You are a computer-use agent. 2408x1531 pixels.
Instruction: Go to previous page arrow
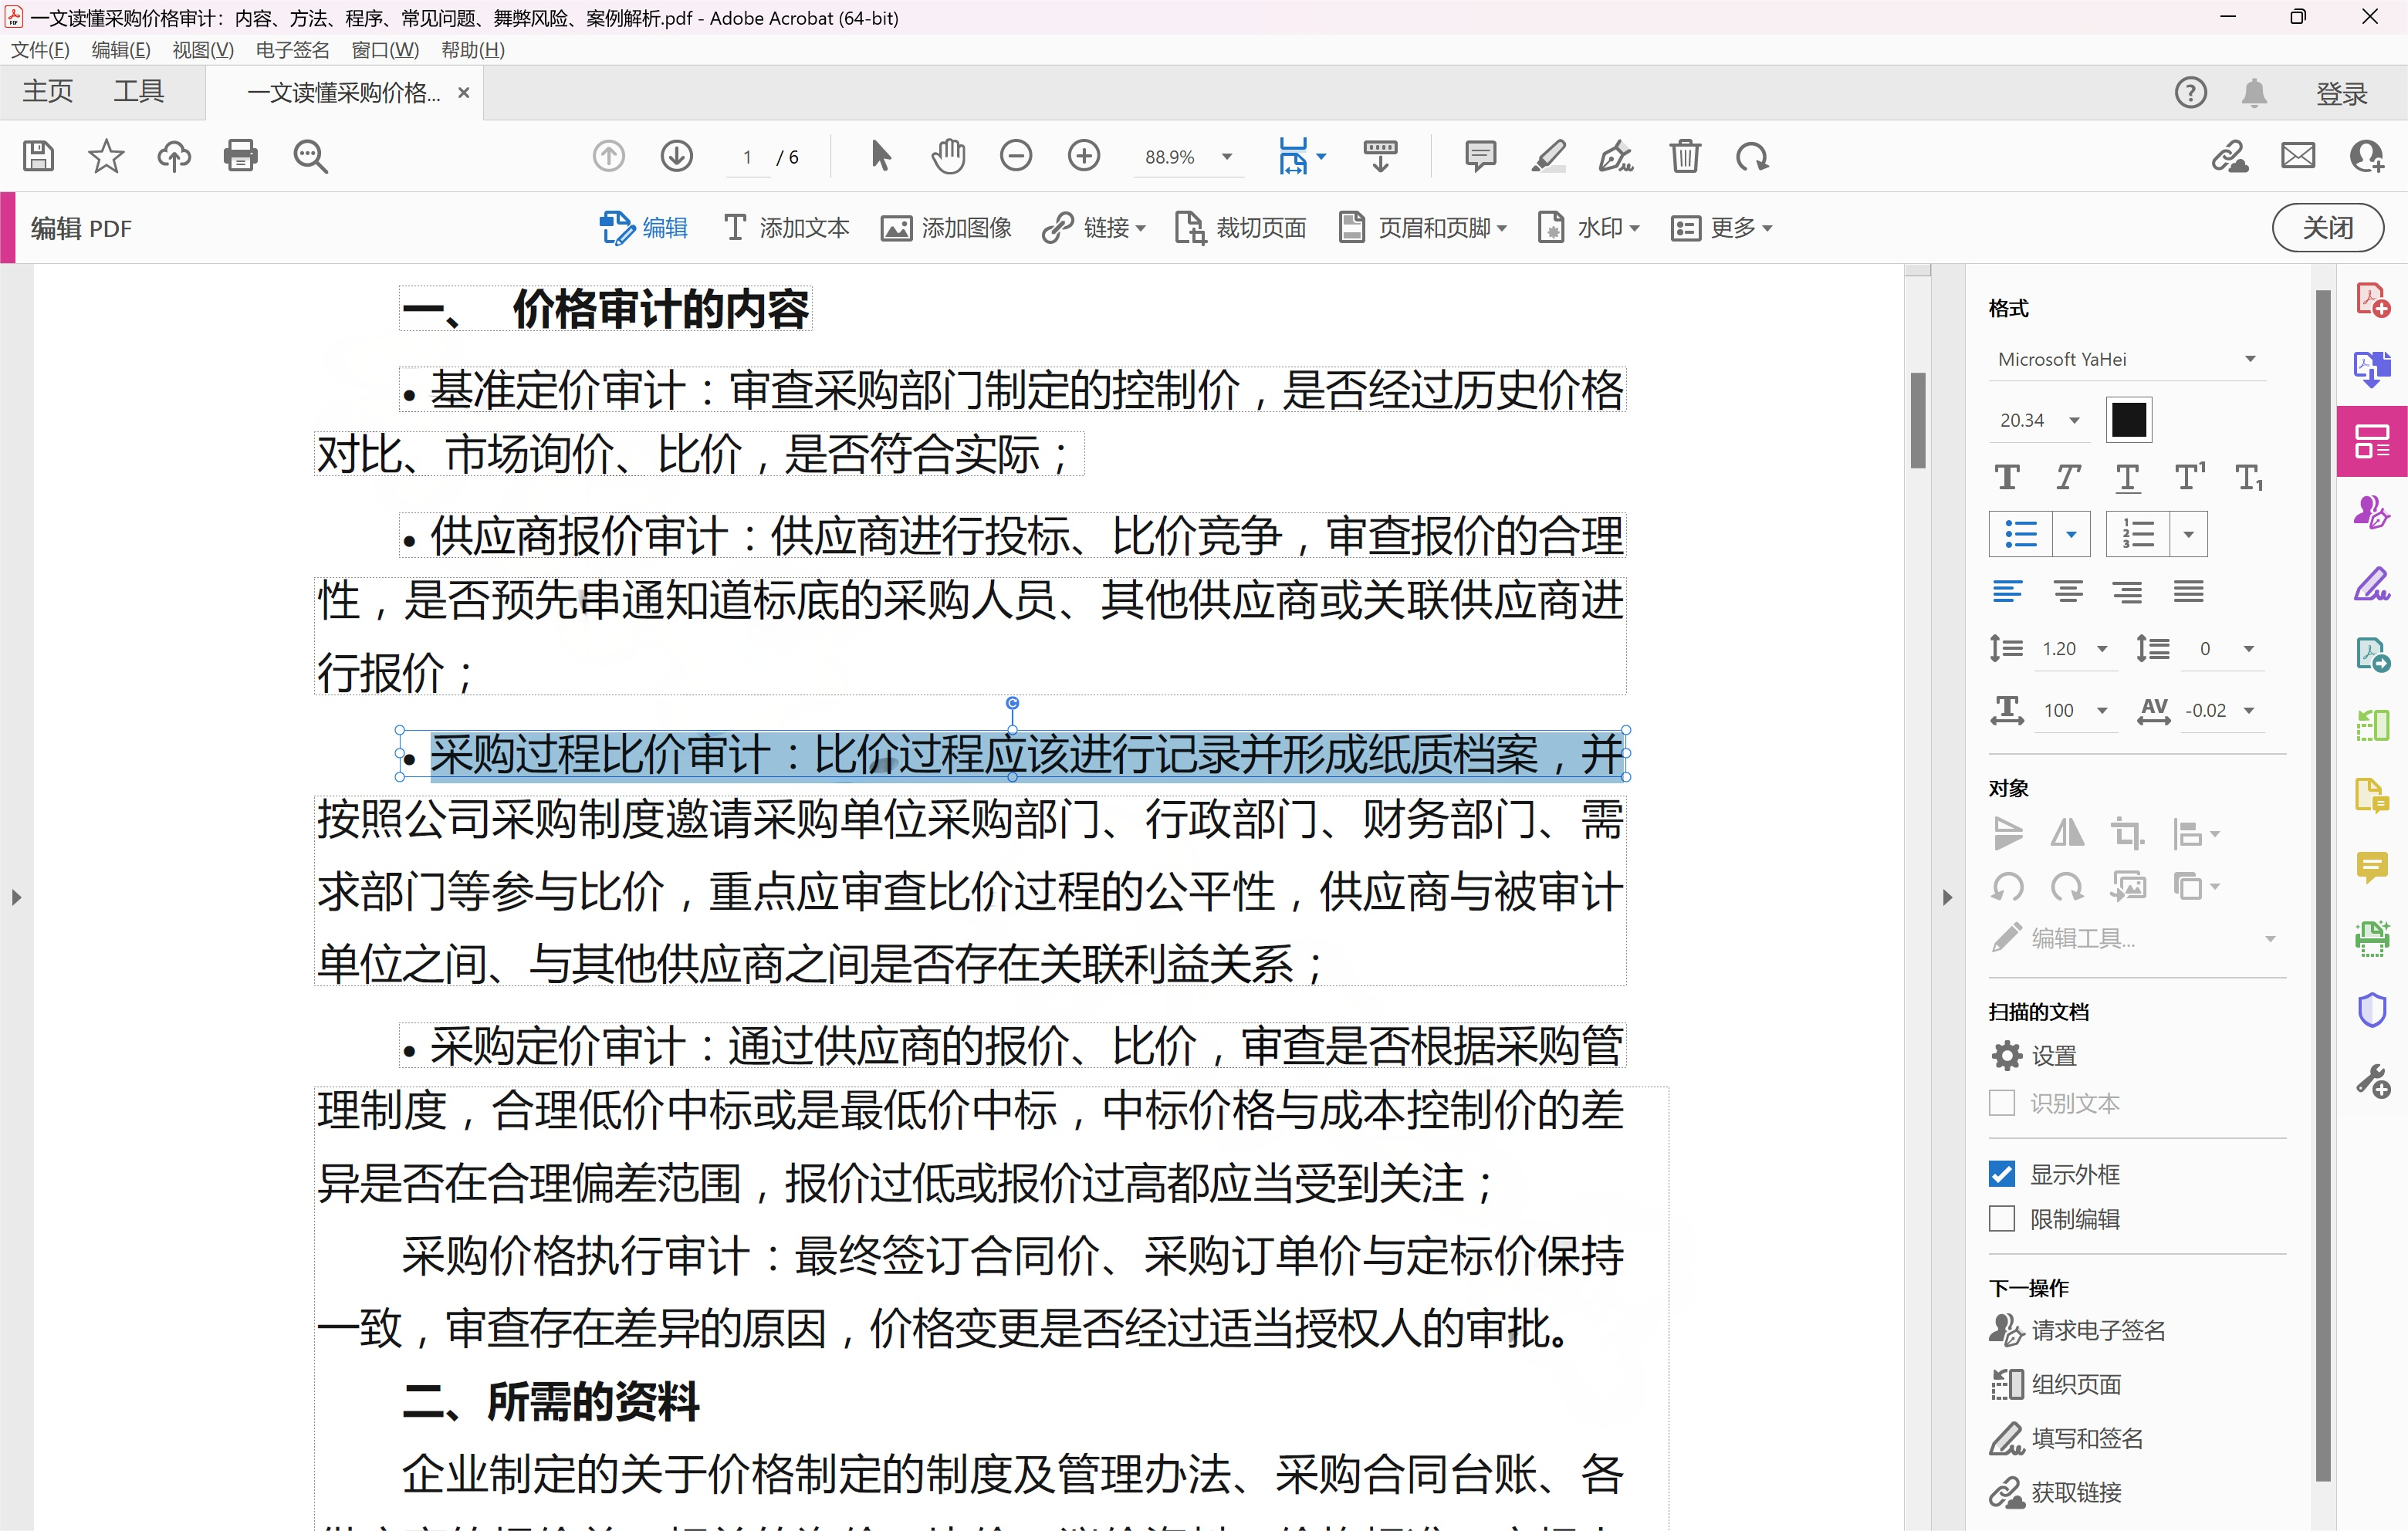coord(609,156)
